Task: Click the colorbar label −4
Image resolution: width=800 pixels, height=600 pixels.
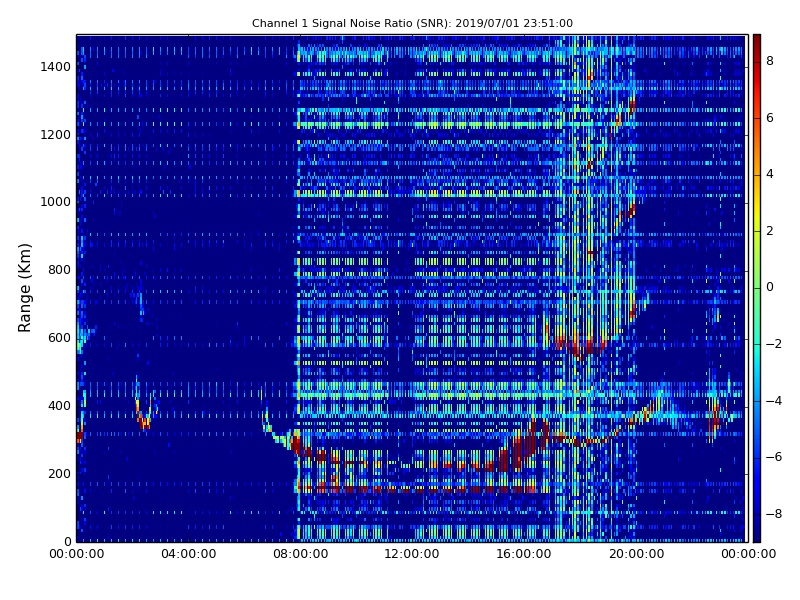Action: (773, 401)
